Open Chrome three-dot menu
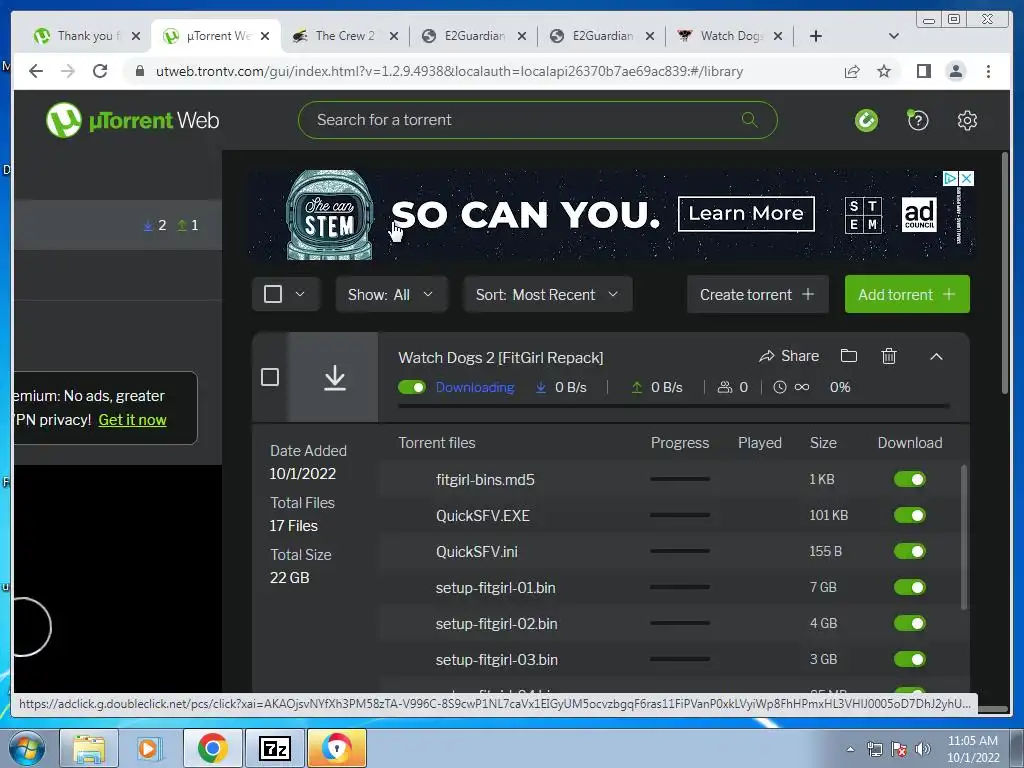This screenshot has width=1024, height=768. click(x=988, y=71)
